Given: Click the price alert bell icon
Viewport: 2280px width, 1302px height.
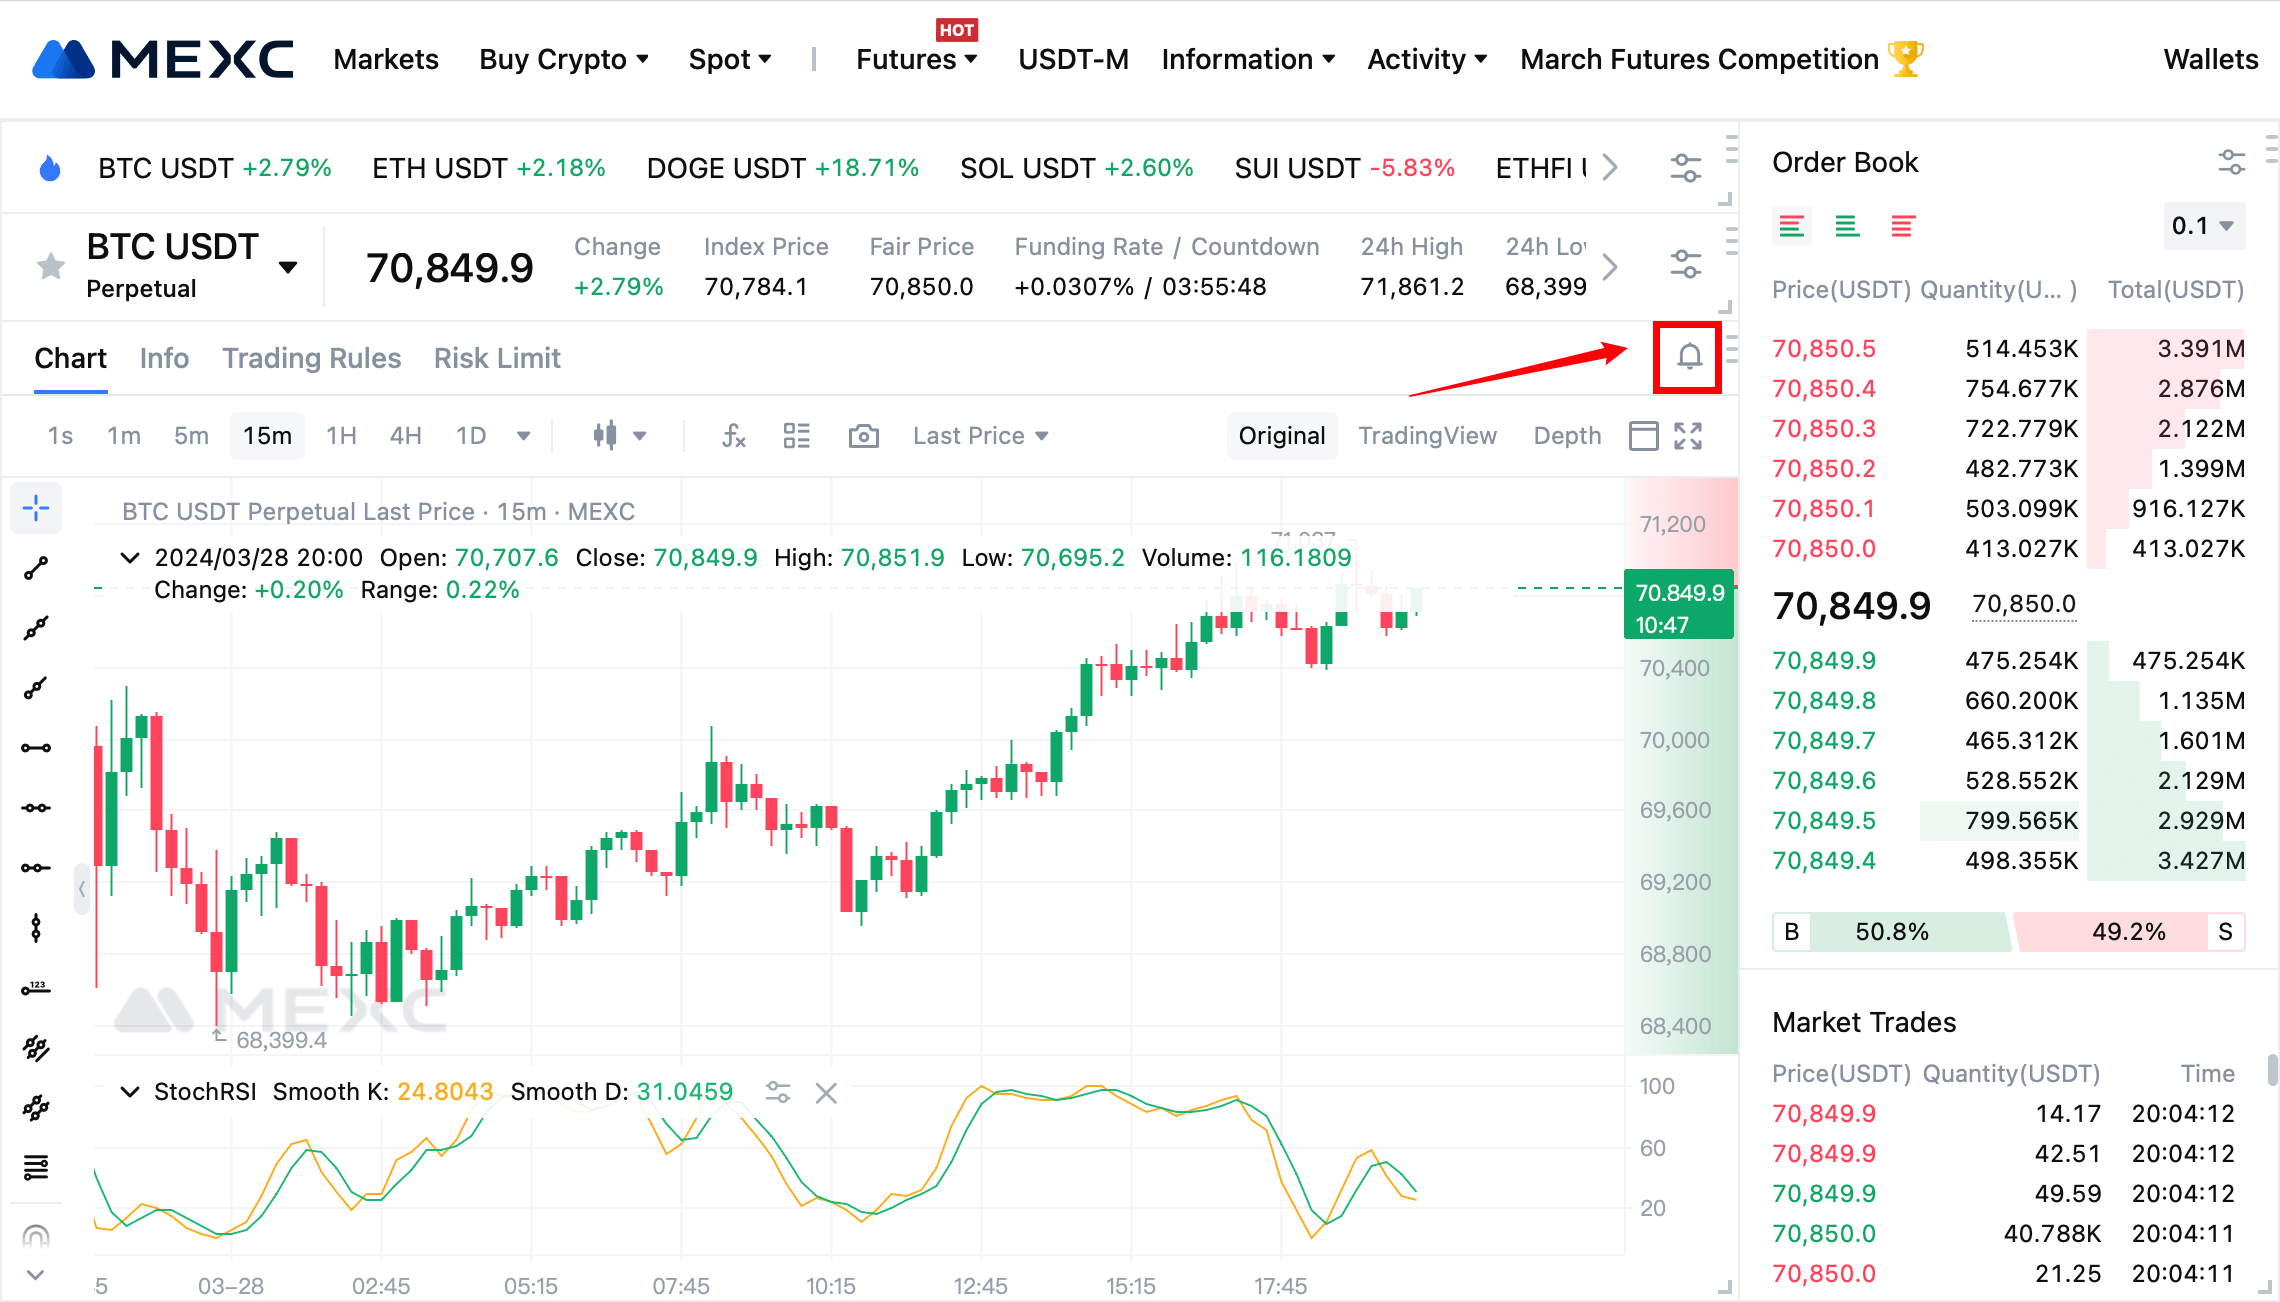Looking at the screenshot, I should [1688, 357].
